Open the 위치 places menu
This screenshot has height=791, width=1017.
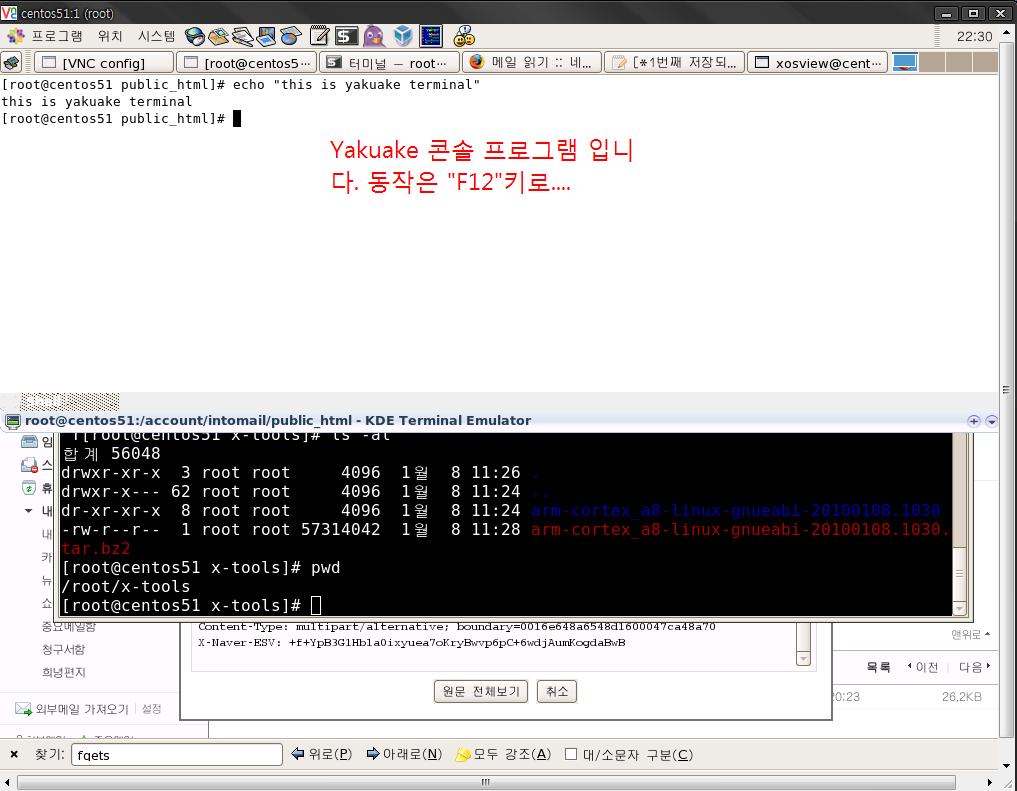coord(110,36)
